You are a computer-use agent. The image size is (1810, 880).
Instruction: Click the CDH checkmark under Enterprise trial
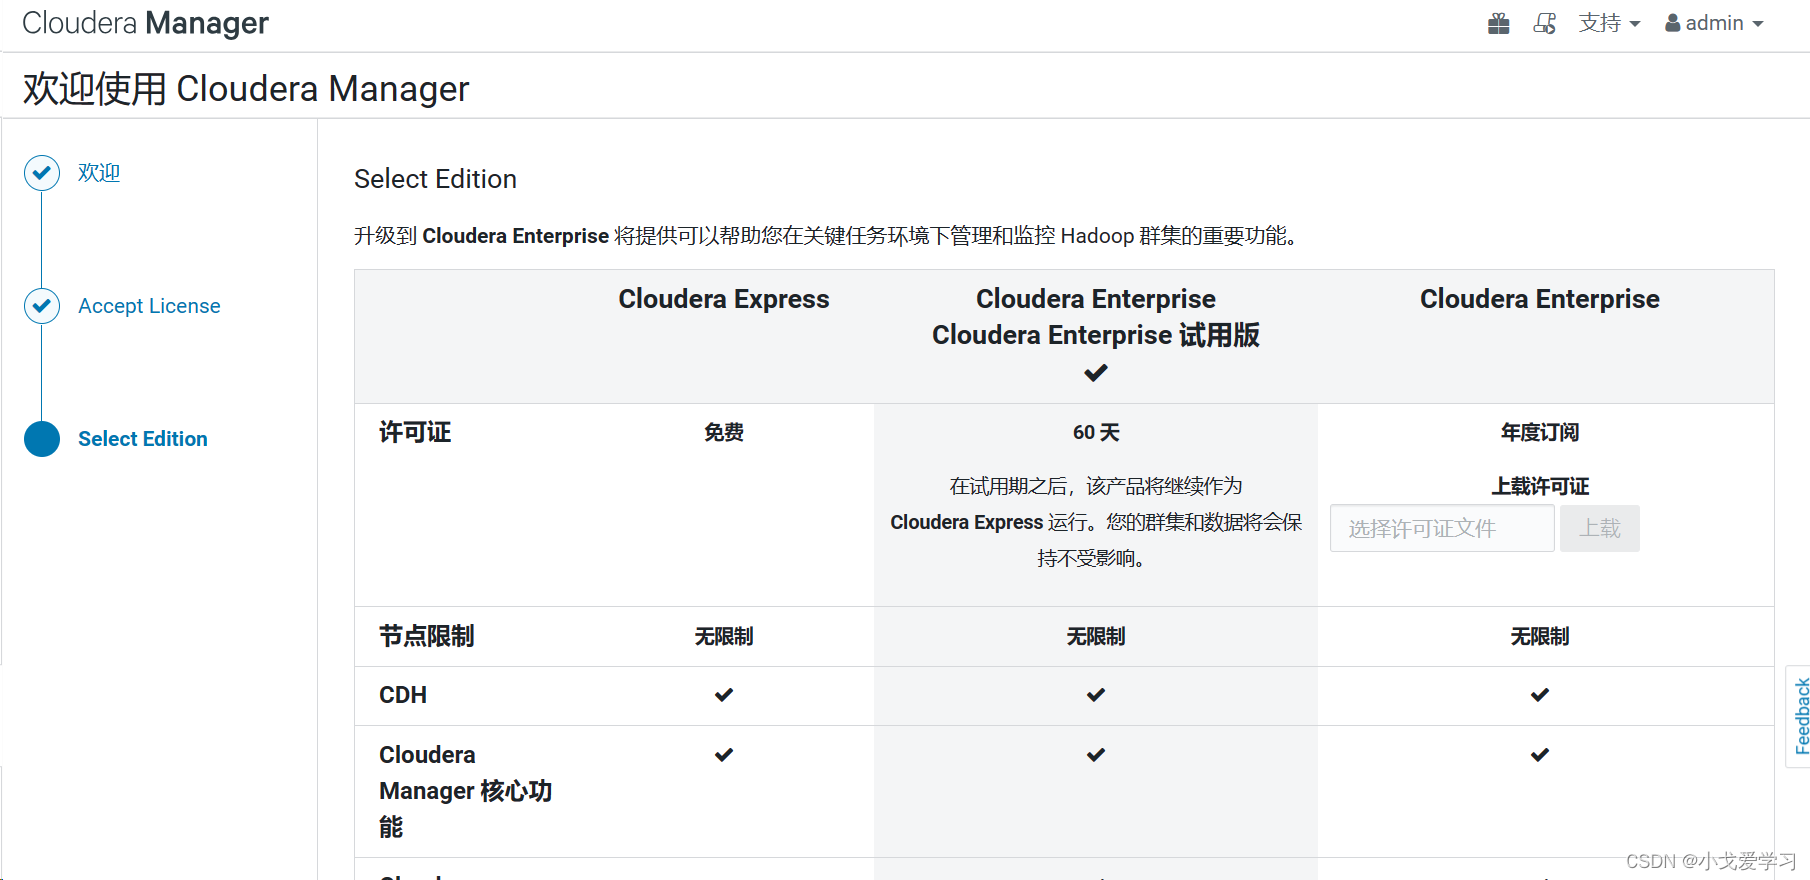tap(1096, 695)
